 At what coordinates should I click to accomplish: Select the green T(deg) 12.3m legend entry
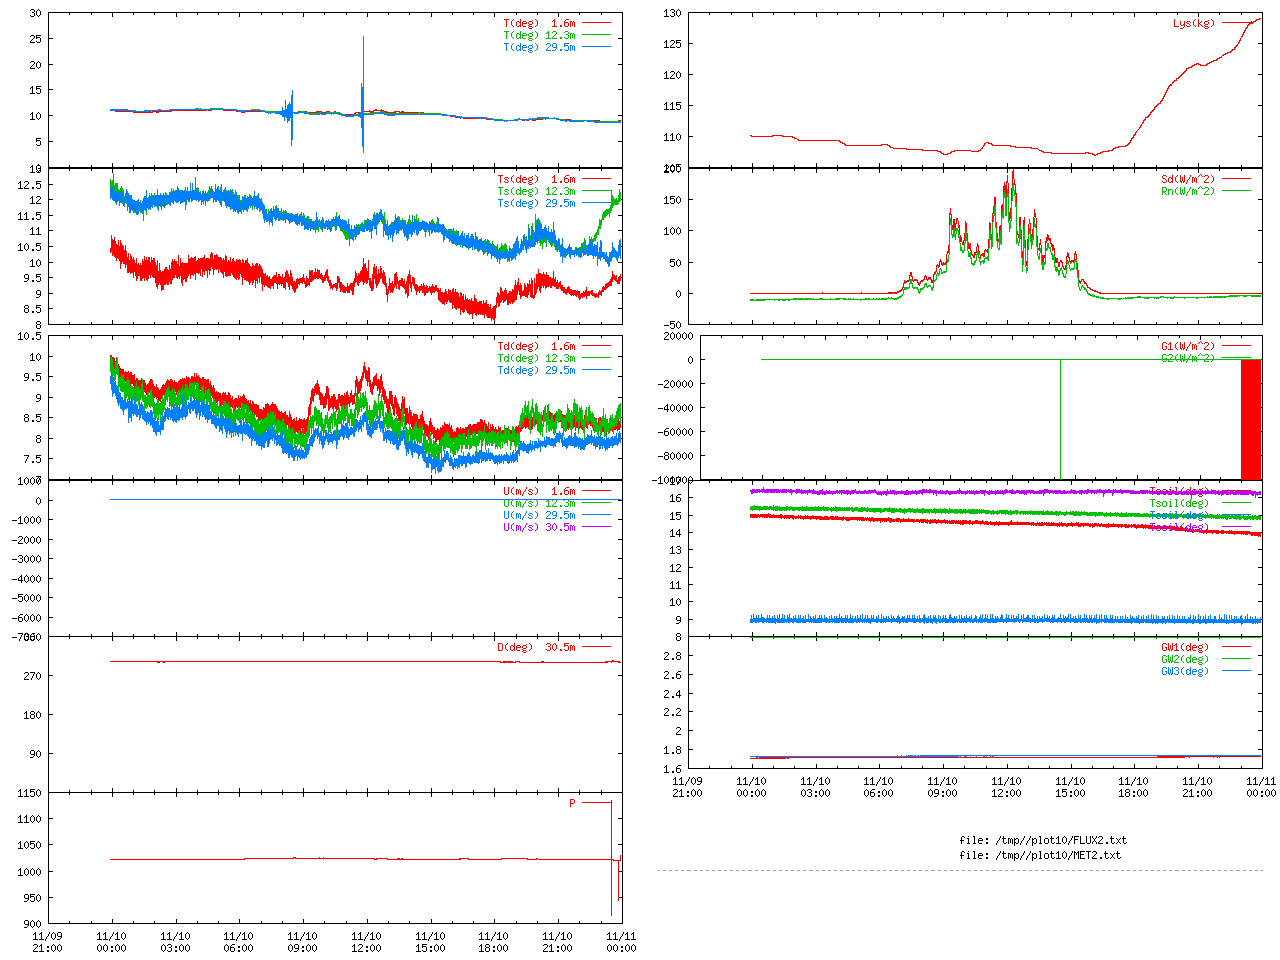(540, 35)
